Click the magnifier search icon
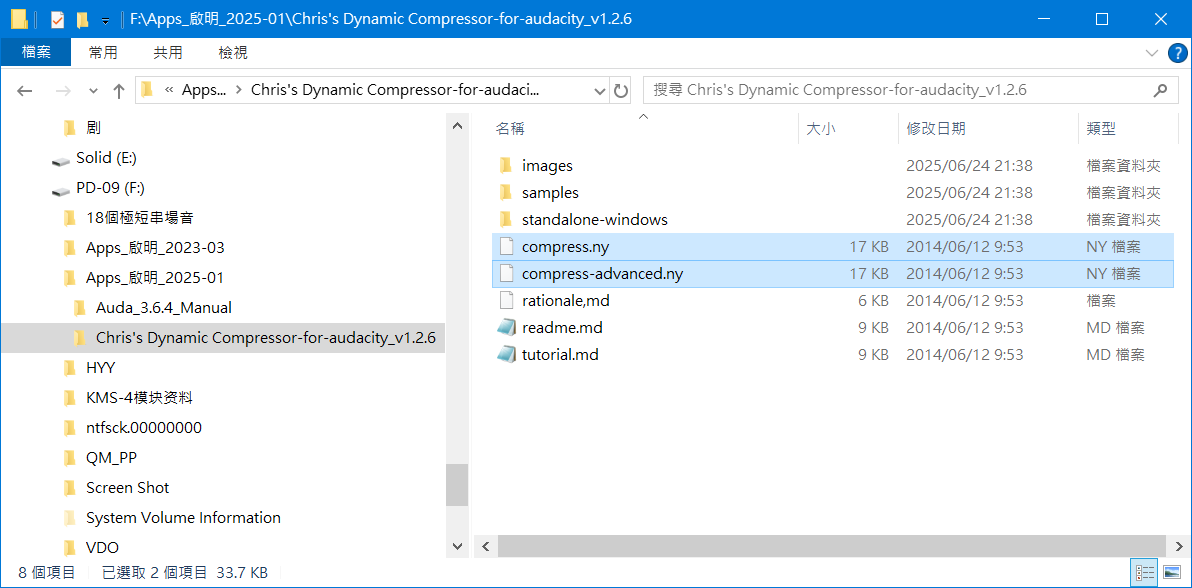Image resolution: width=1192 pixels, height=588 pixels. point(1160,90)
